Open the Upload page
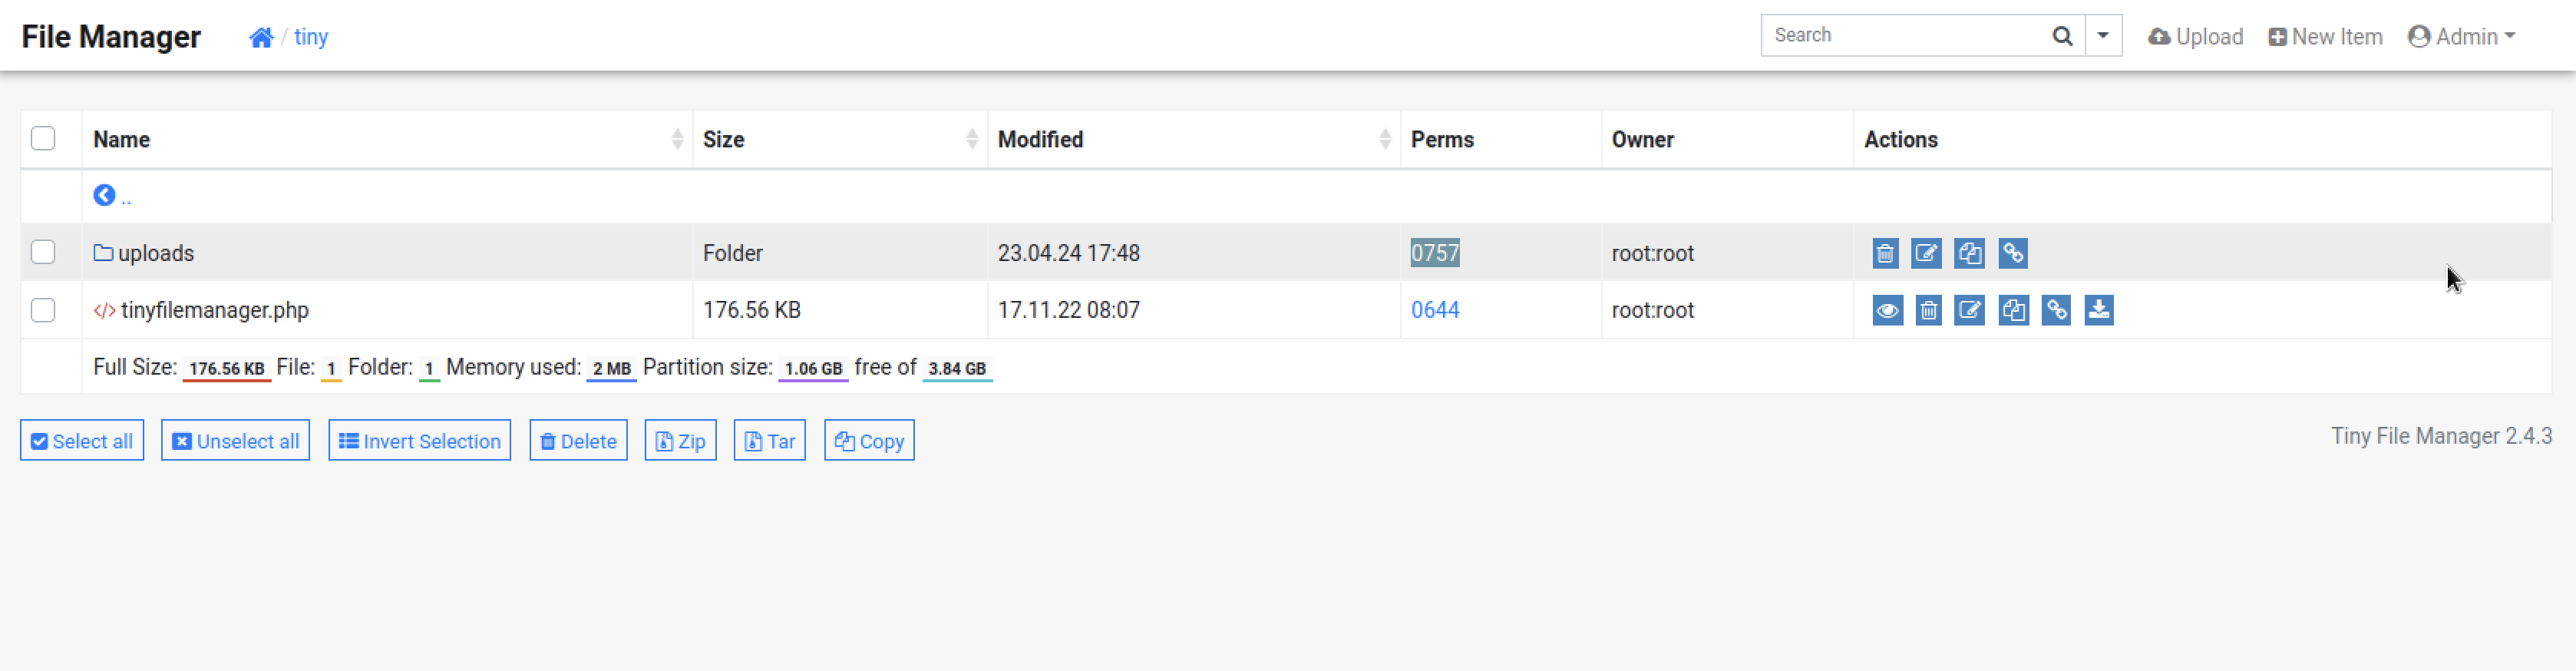Image resolution: width=2576 pixels, height=671 pixels. [x=2195, y=37]
